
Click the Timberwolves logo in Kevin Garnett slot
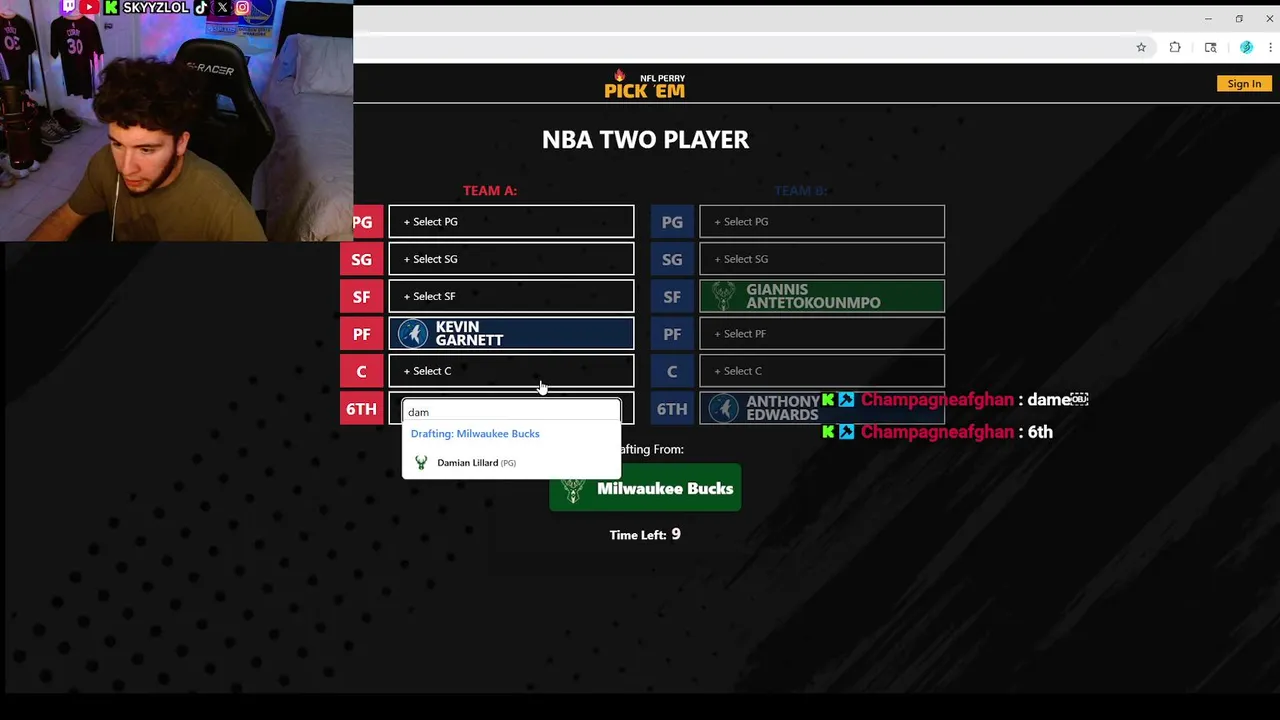(413, 334)
